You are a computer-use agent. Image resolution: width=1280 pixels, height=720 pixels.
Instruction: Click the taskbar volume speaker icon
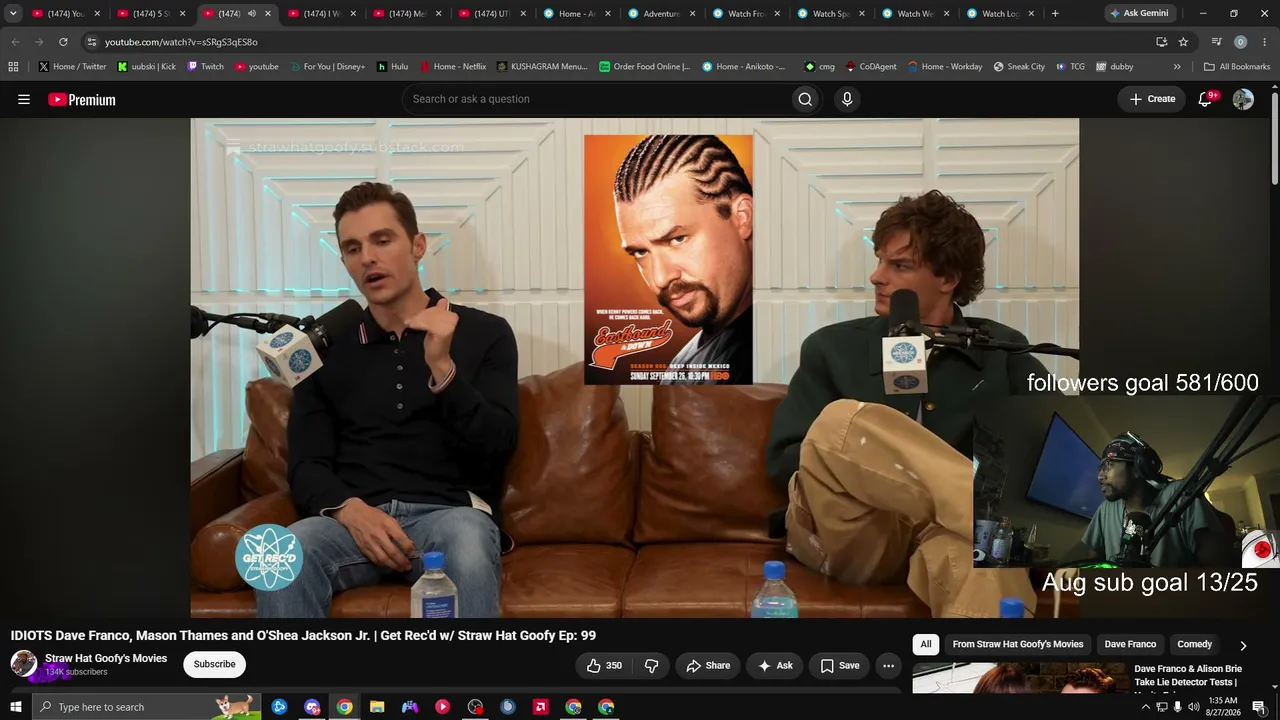[x=1193, y=707]
